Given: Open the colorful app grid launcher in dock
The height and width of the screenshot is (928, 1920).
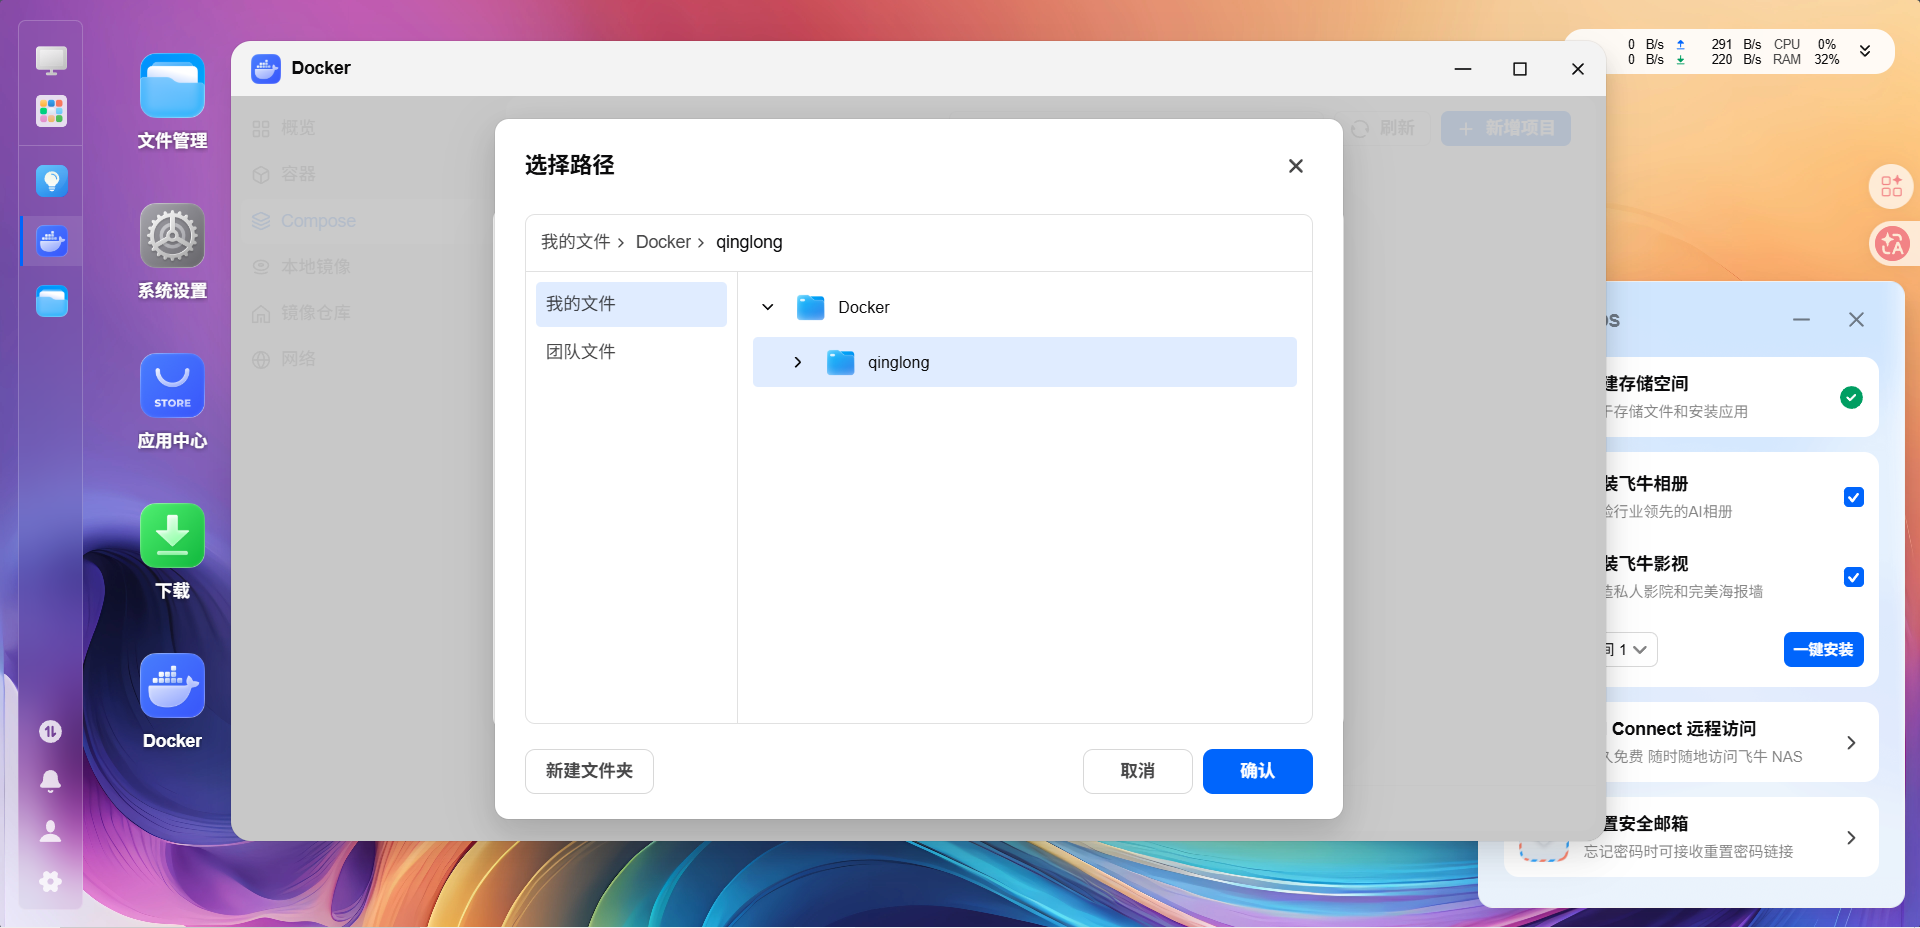Looking at the screenshot, I should (51, 111).
